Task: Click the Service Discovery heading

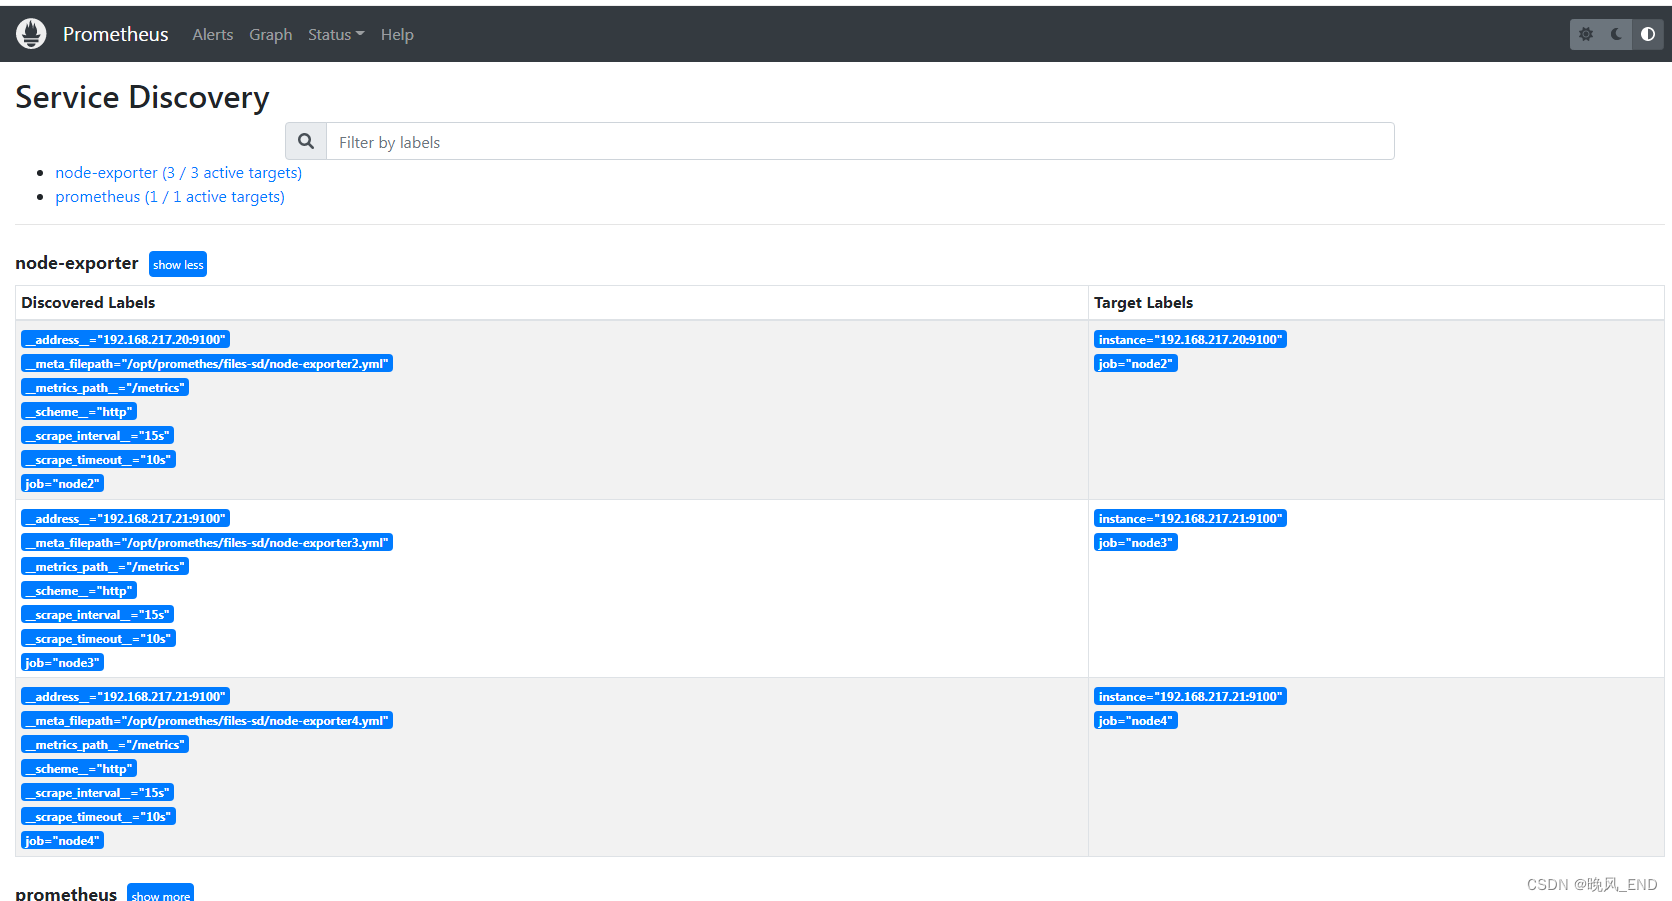Action: point(142,97)
